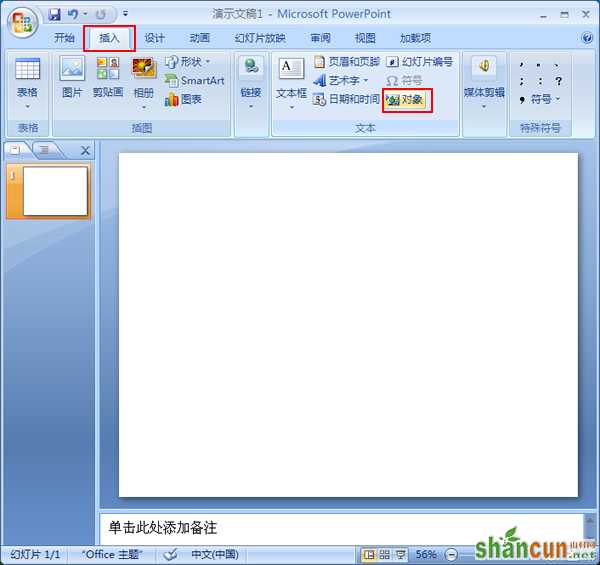Insert a table with 表格 icon
This screenshot has height=565, width=600.
[28, 69]
